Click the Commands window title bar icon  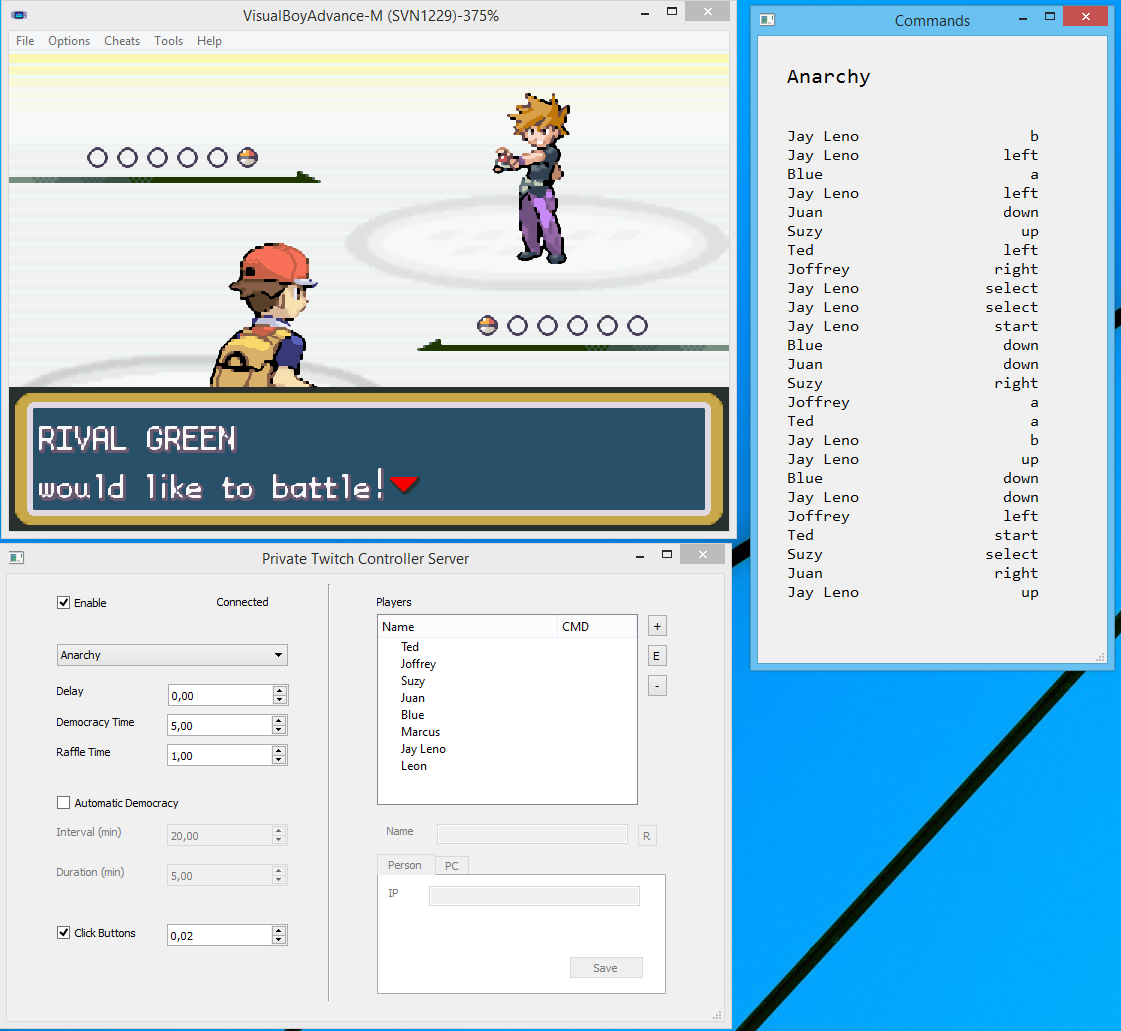pos(767,19)
